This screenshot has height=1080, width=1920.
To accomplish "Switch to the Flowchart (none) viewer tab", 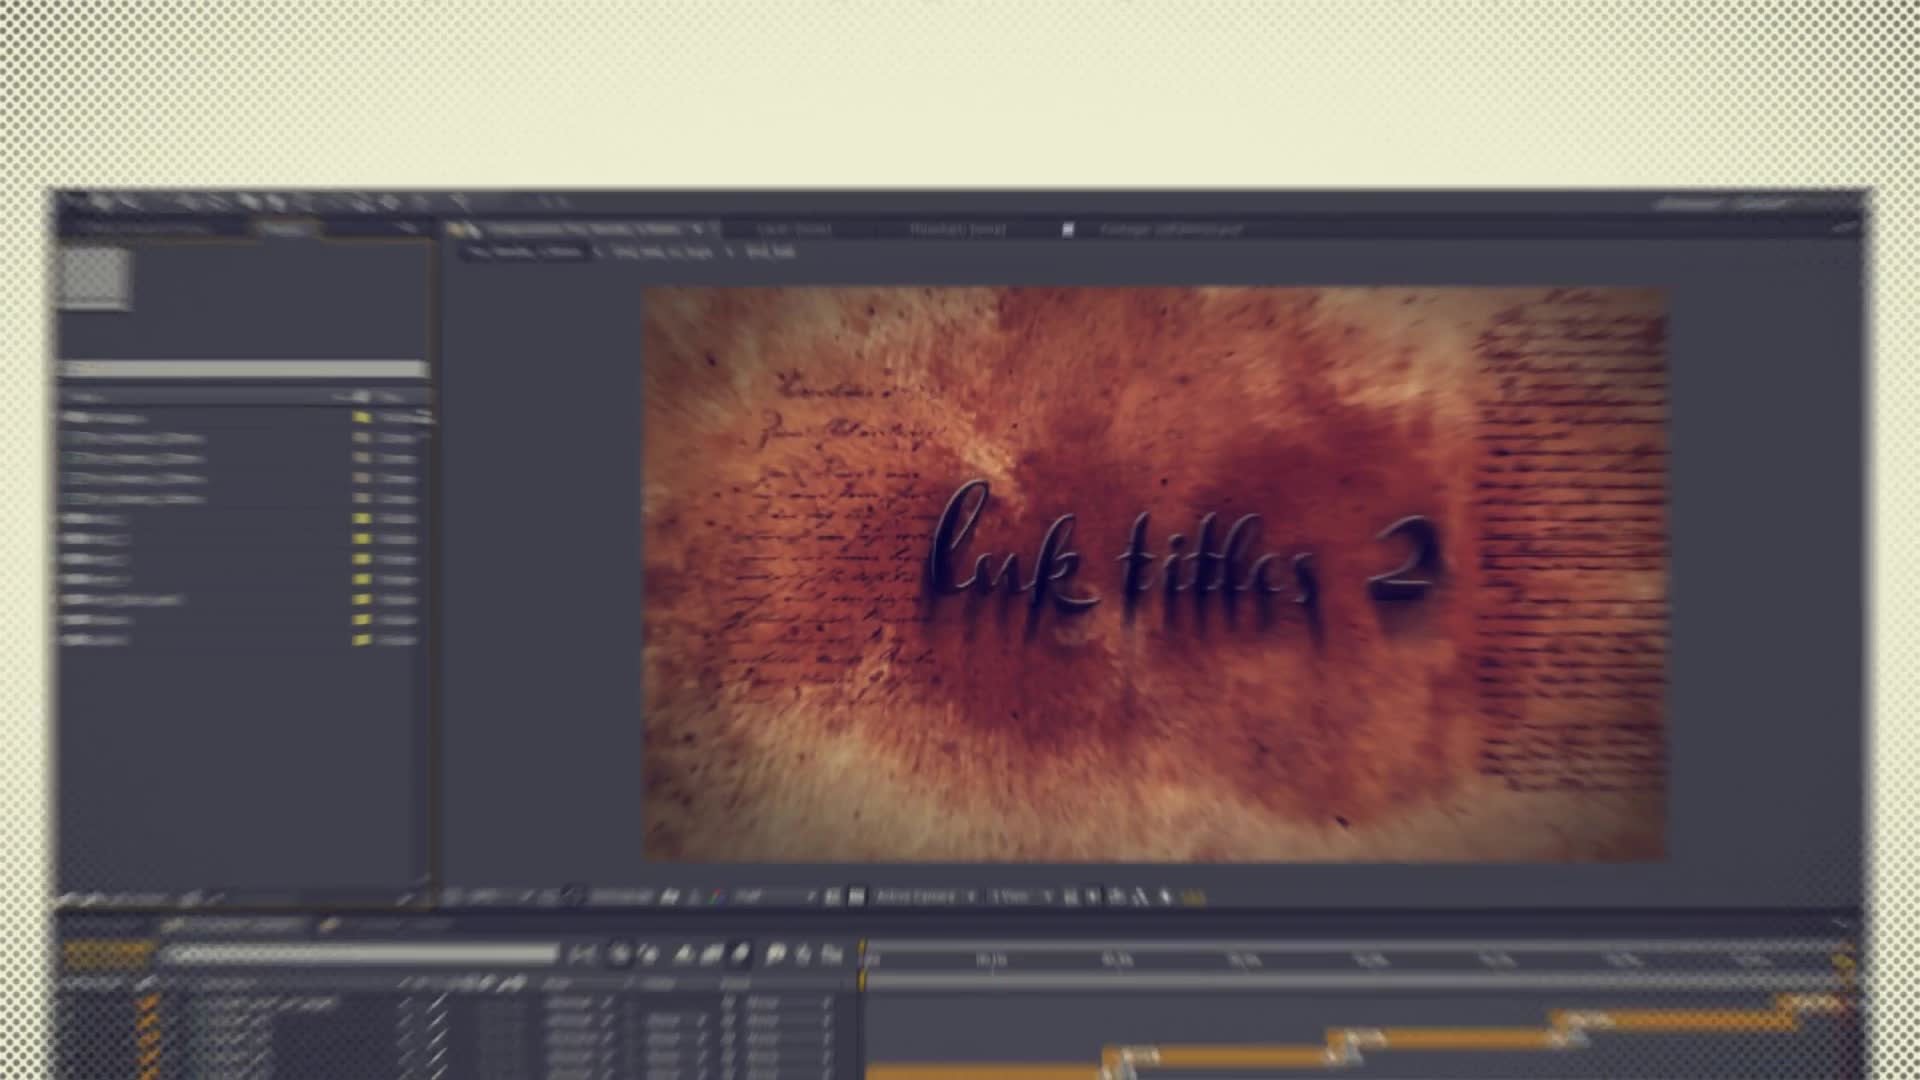I will click(x=957, y=229).
